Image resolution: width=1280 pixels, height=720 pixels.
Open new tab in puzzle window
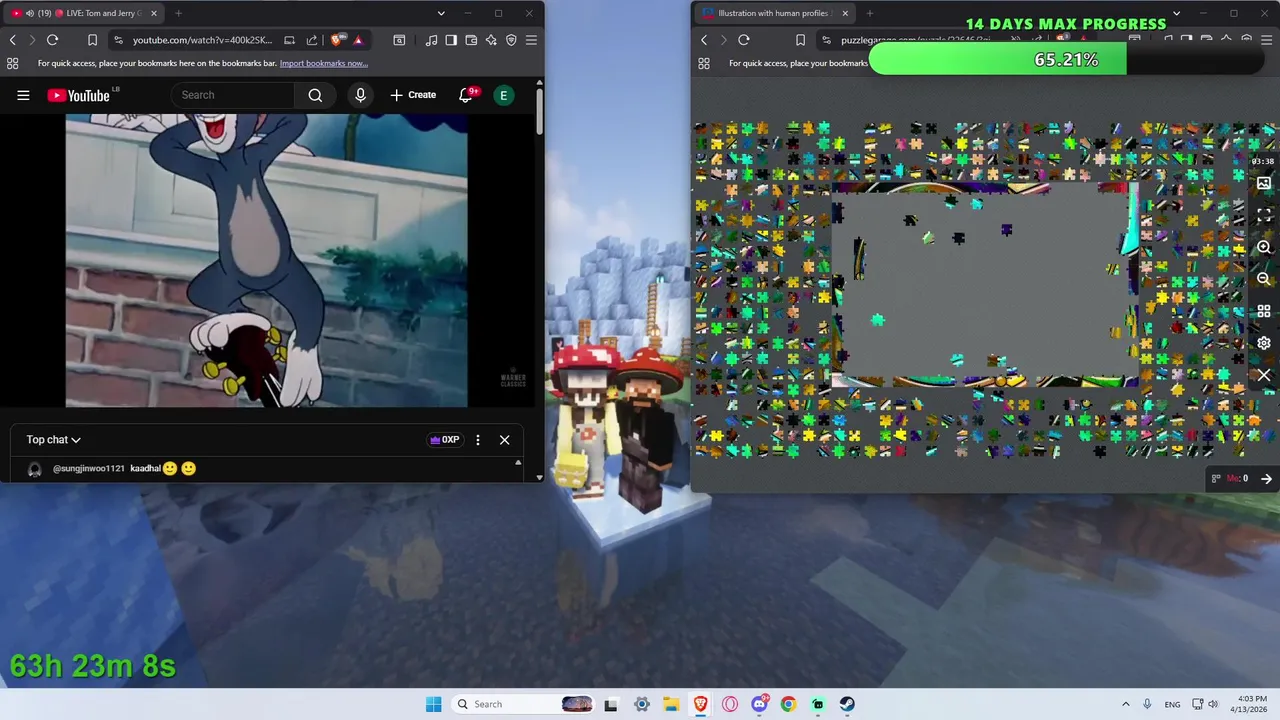point(869,13)
